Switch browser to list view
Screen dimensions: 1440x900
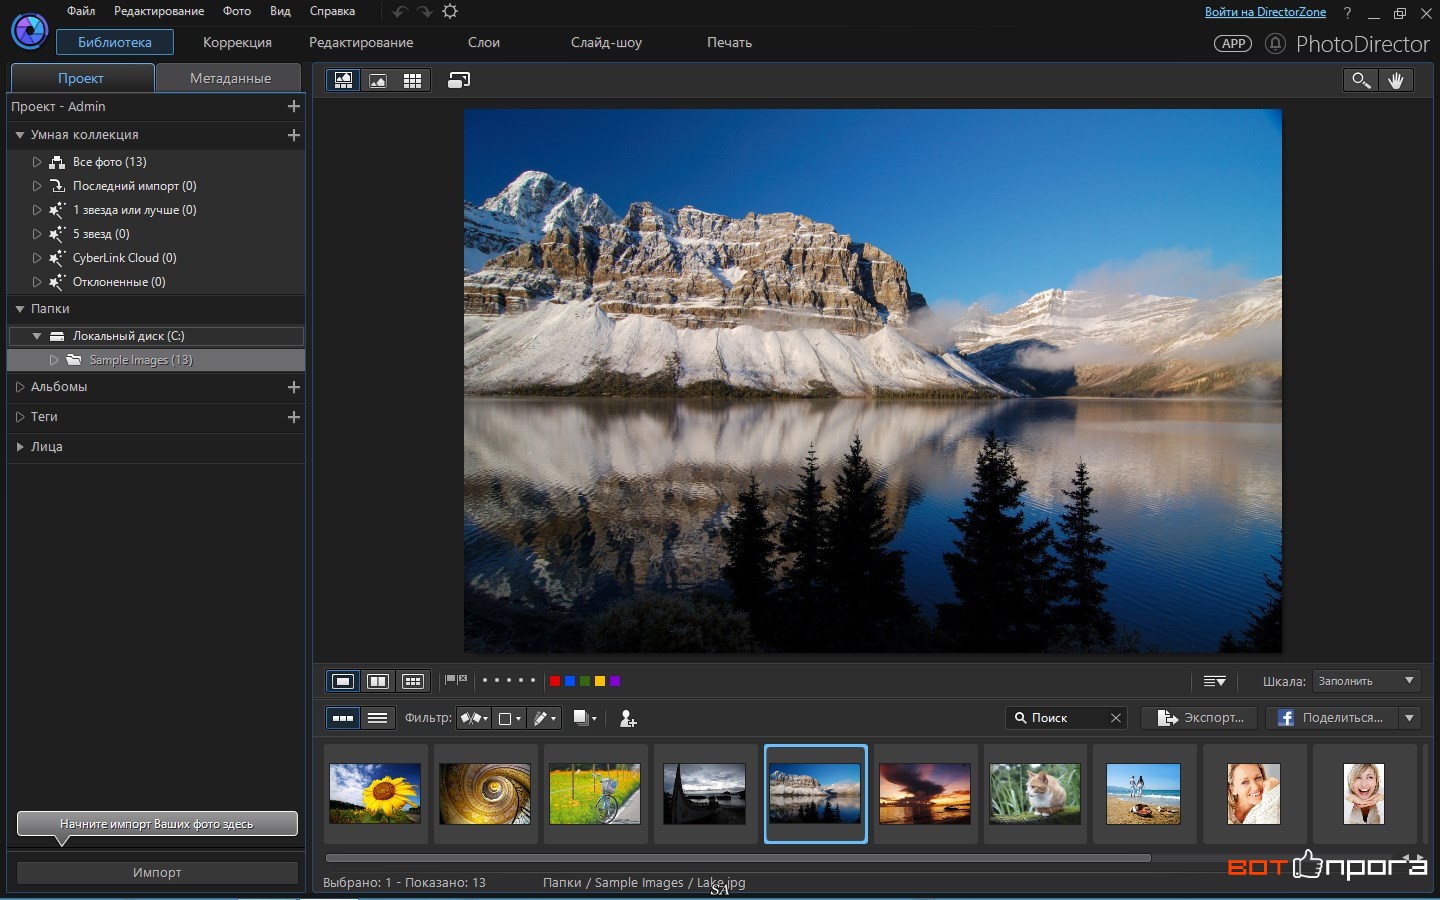pyautogui.click(x=378, y=718)
